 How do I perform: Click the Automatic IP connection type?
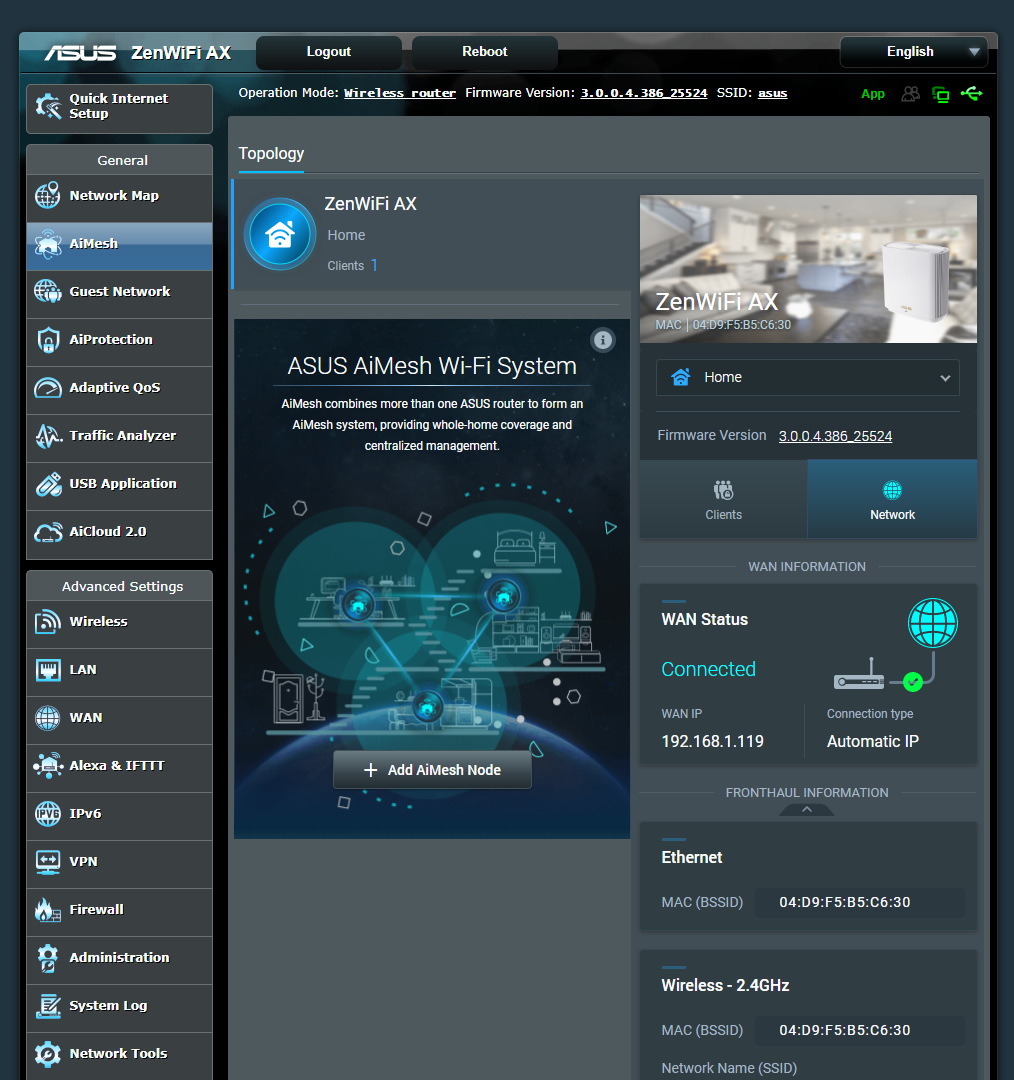(x=873, y=742)
